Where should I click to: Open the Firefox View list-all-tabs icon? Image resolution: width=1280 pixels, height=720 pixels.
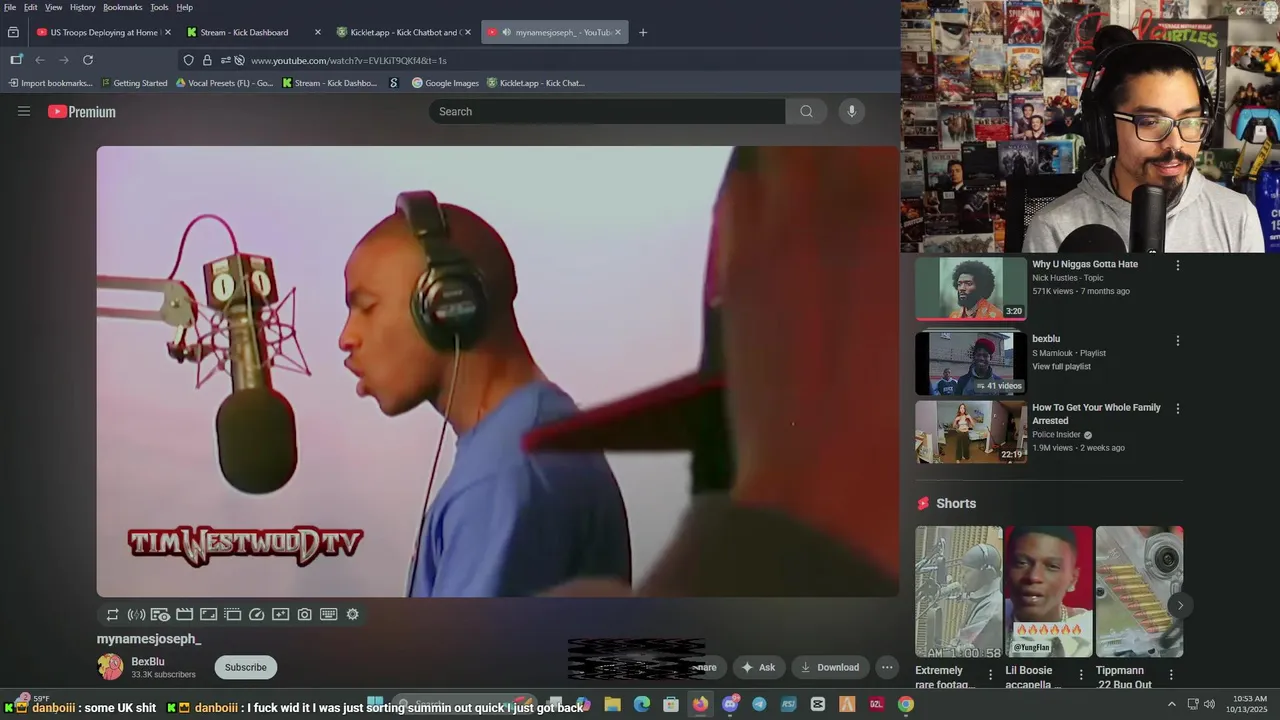[13, 32]
